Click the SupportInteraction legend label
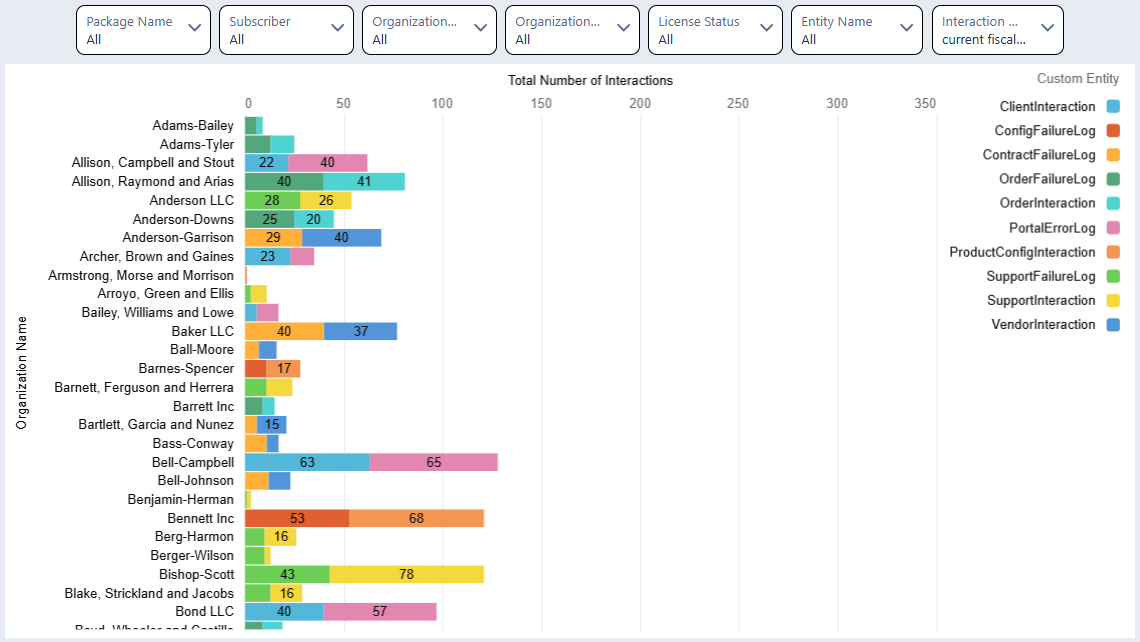This screenshot has width=1140, height=642. [1040, 301]
